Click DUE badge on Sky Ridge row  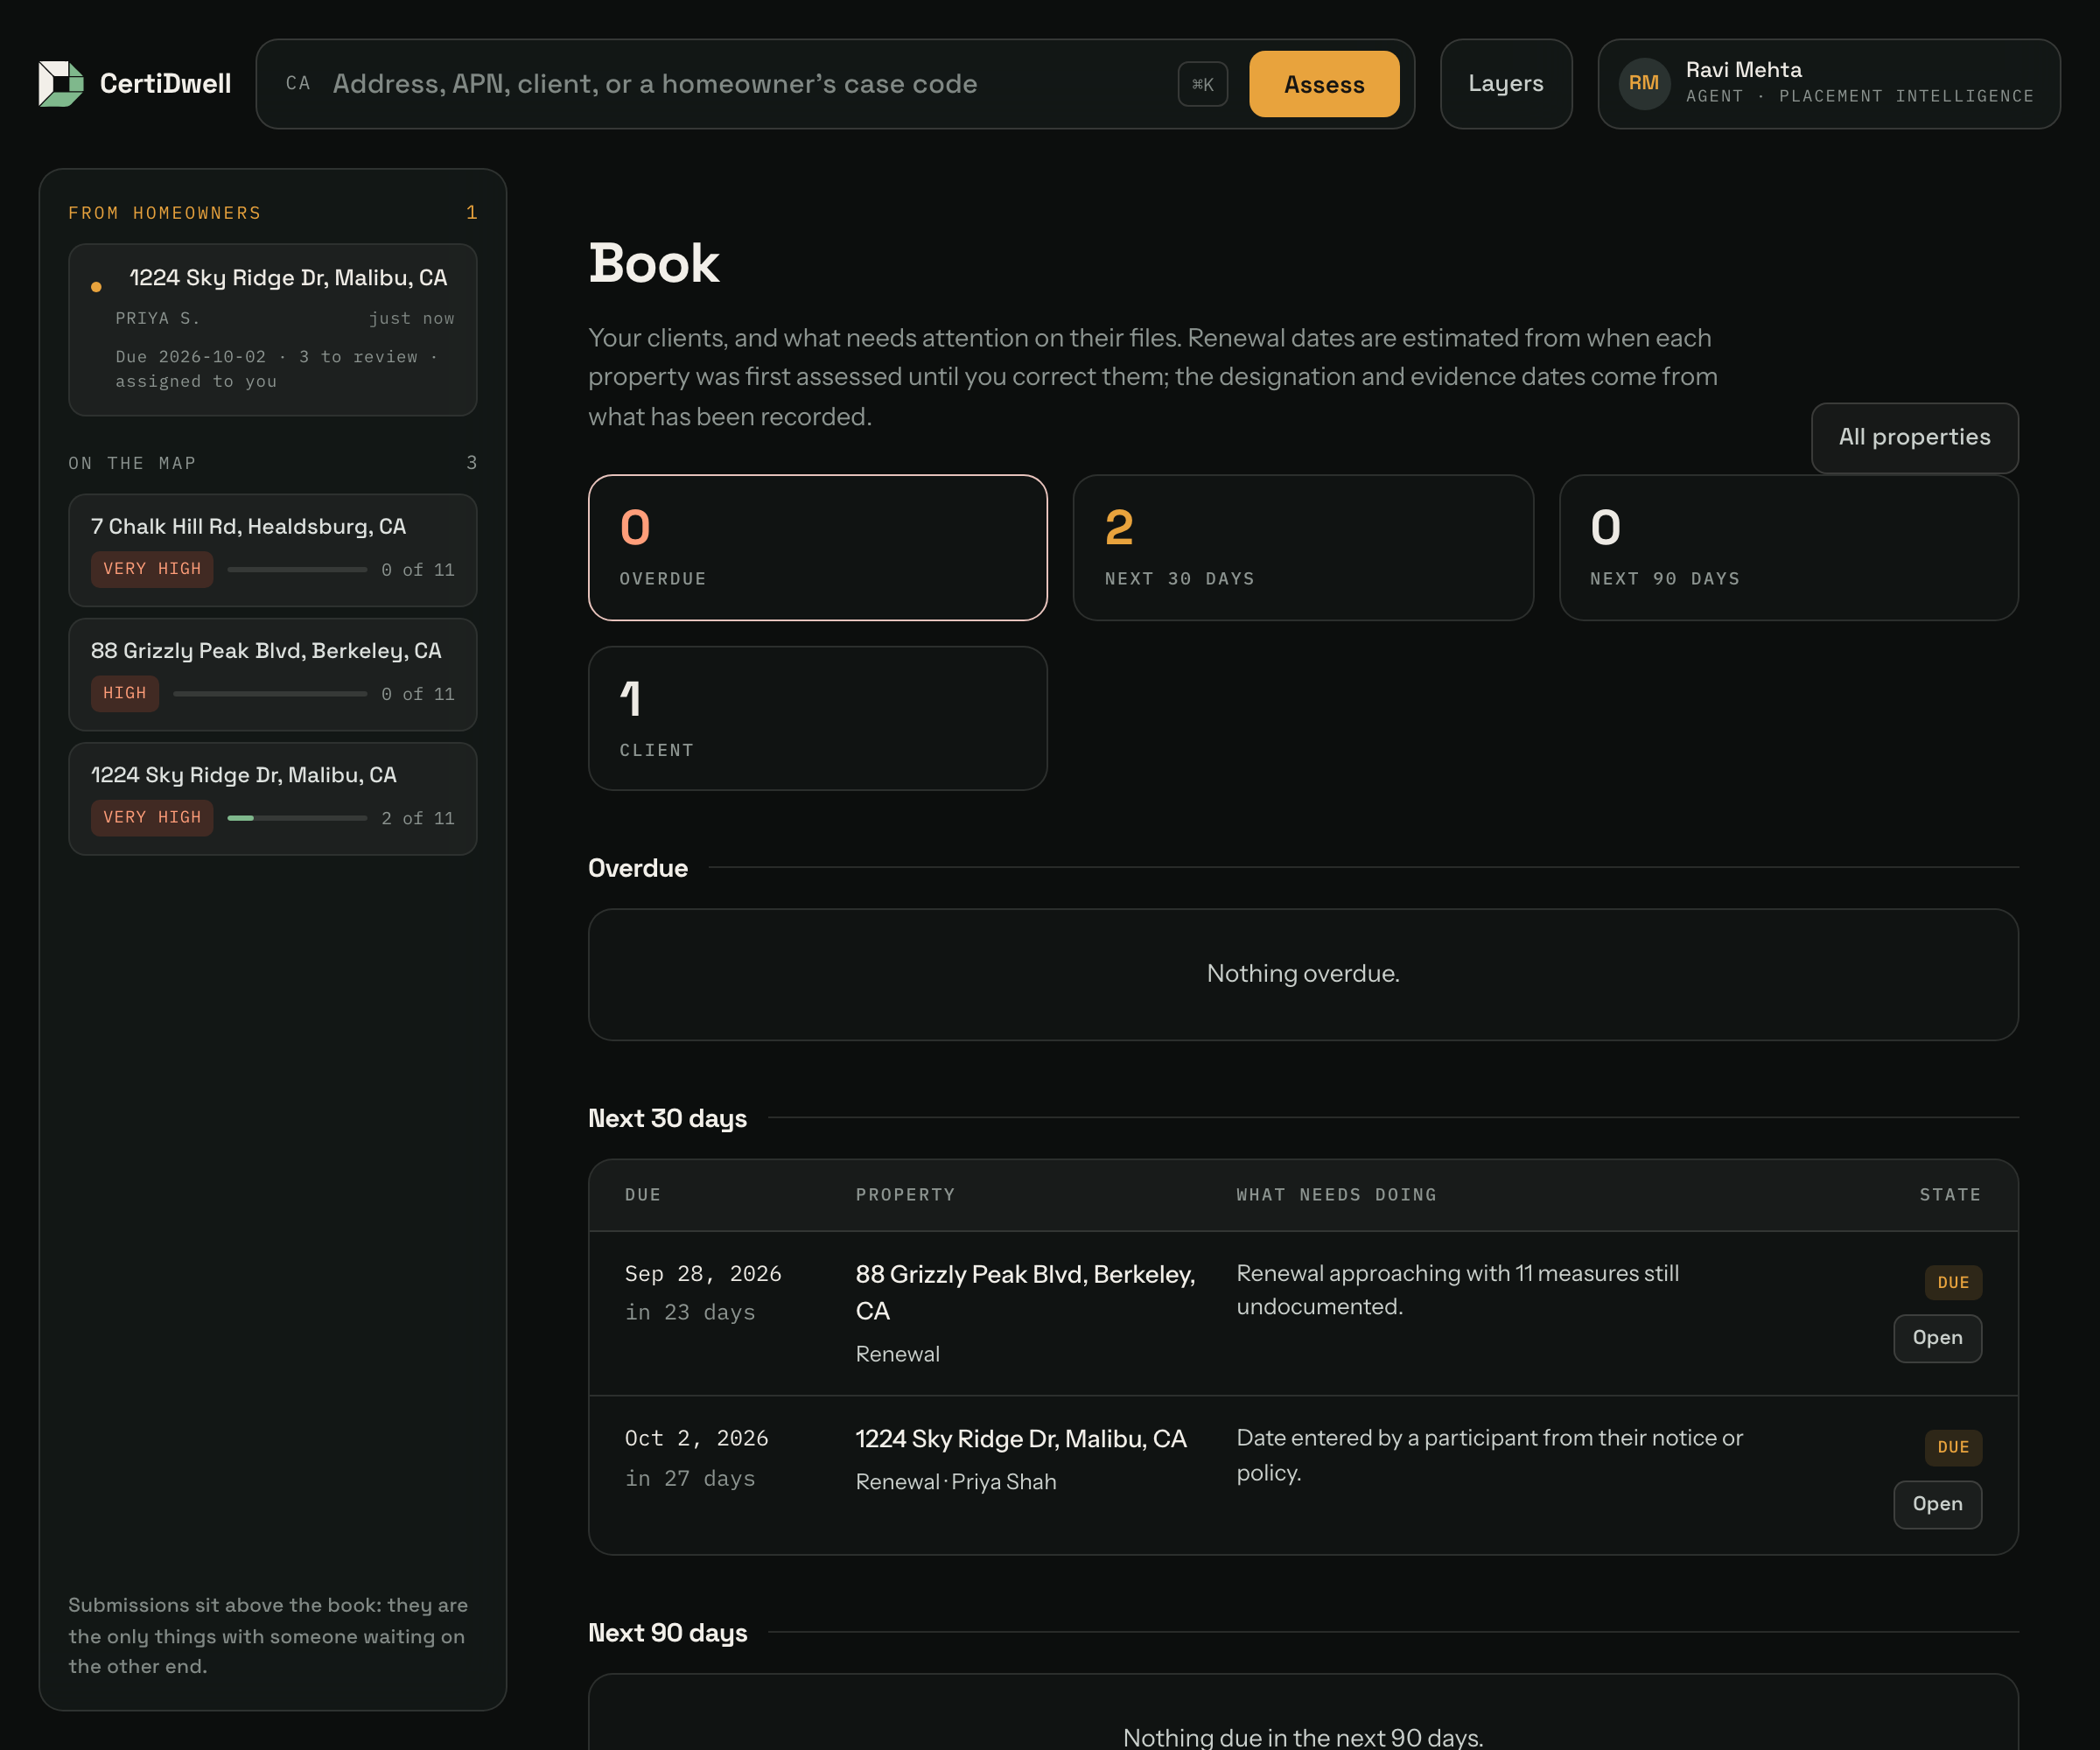click(1952, 1447)
